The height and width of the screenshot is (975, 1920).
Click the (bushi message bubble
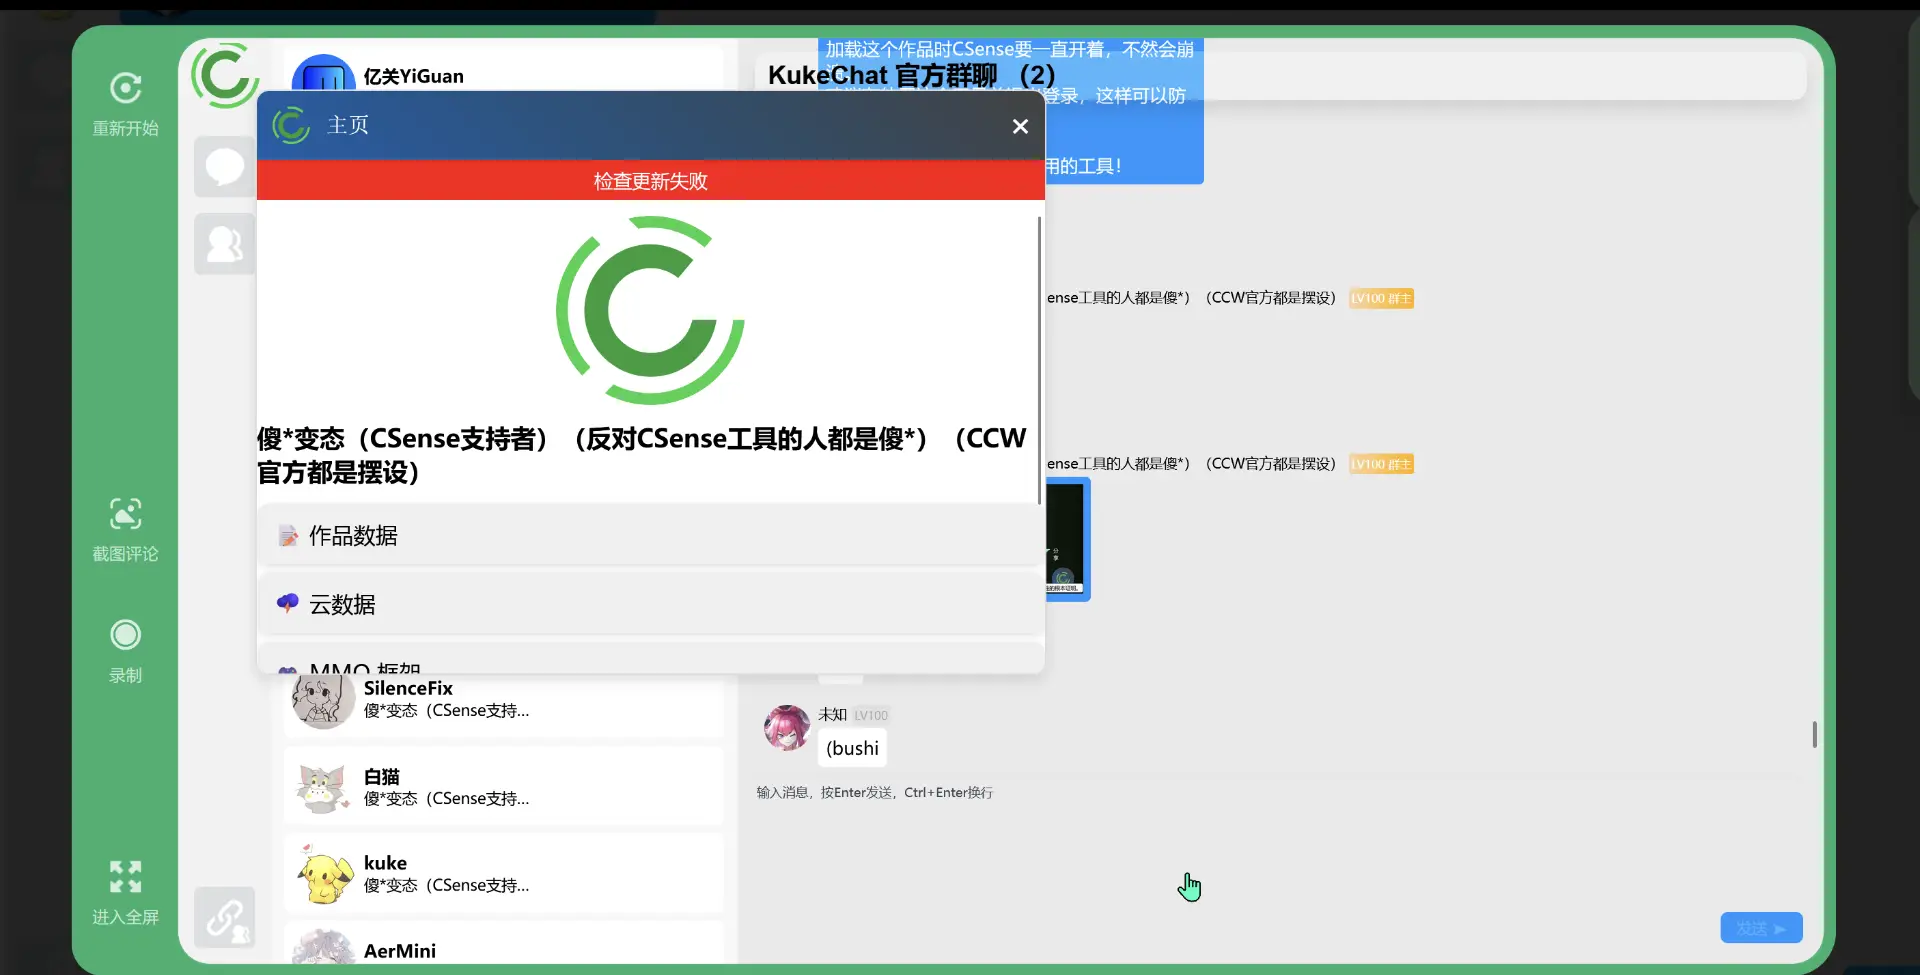click(x=852, y=748)
